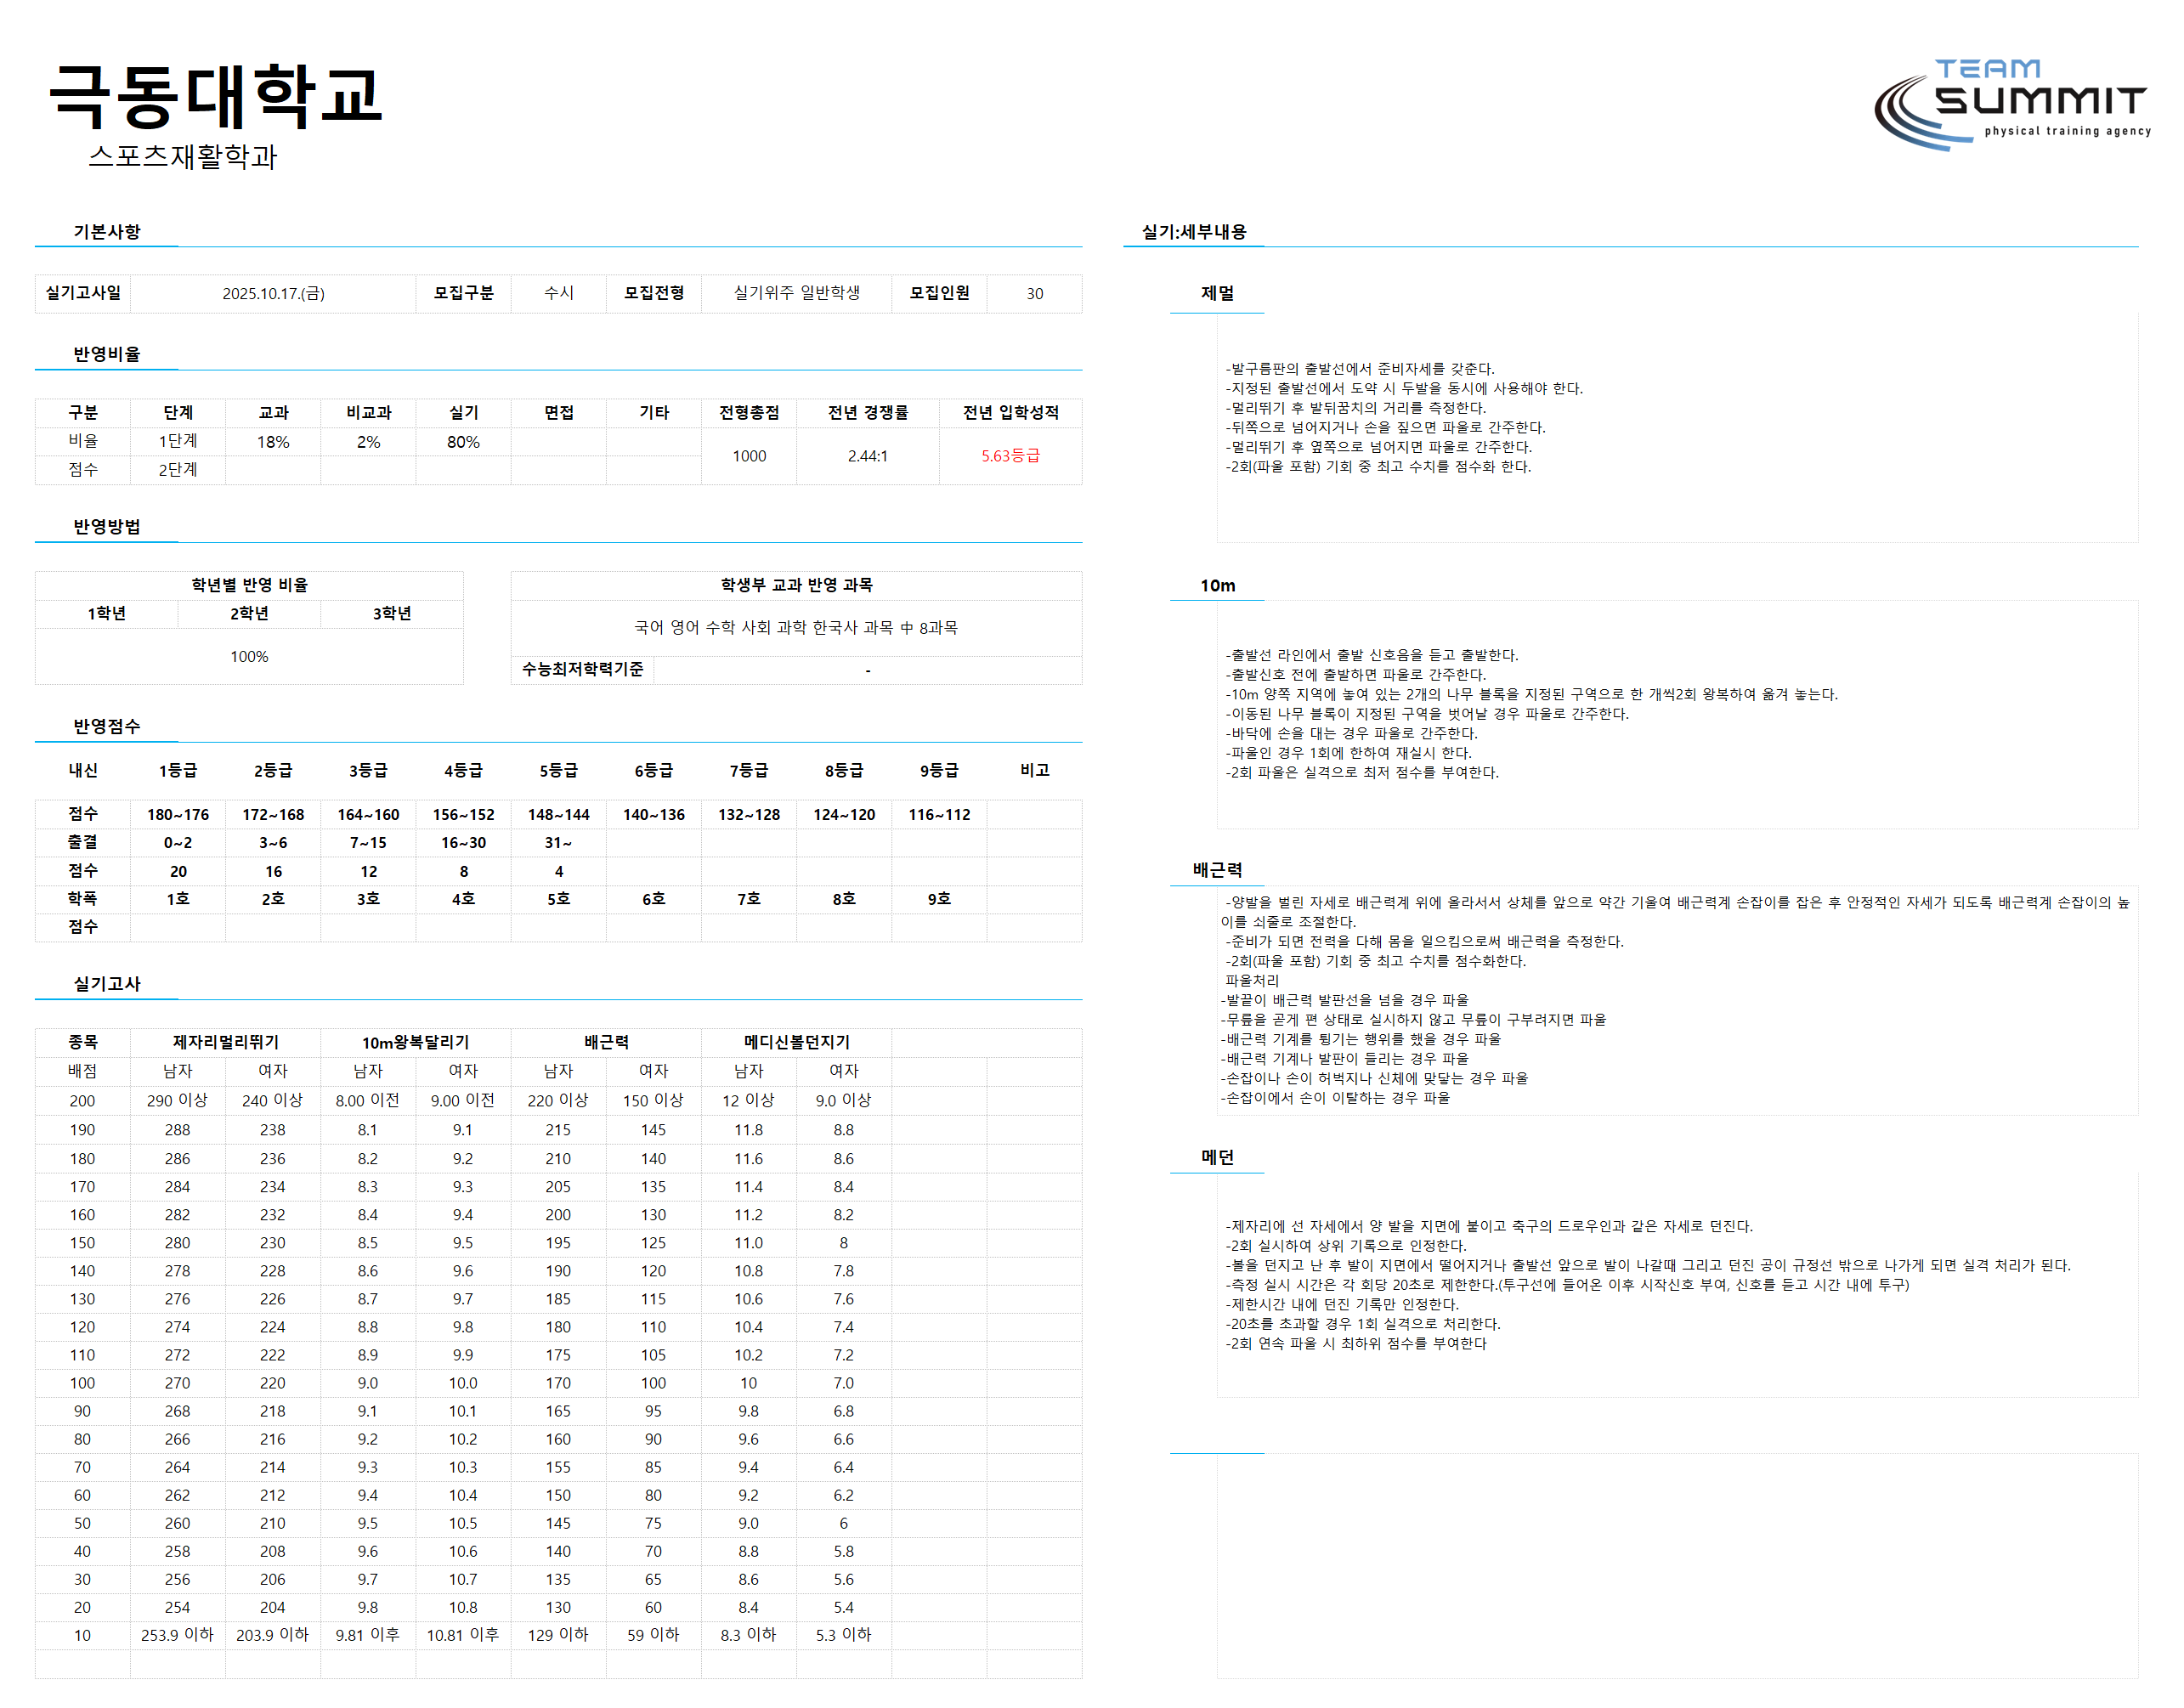Click the TEAM SUMMIT logo
The image size is (2184, 1708).
[2011, 104]
